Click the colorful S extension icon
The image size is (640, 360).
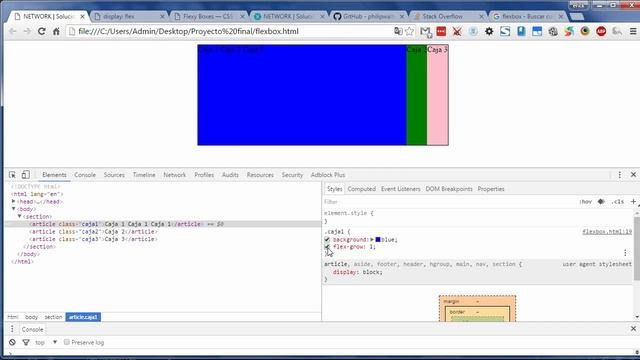coord(569,31)
